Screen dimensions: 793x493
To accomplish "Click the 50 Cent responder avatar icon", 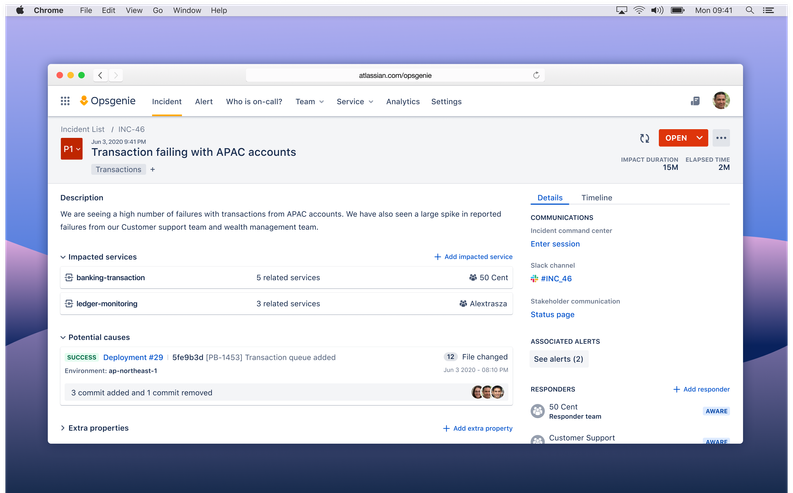I will (538, 411).
